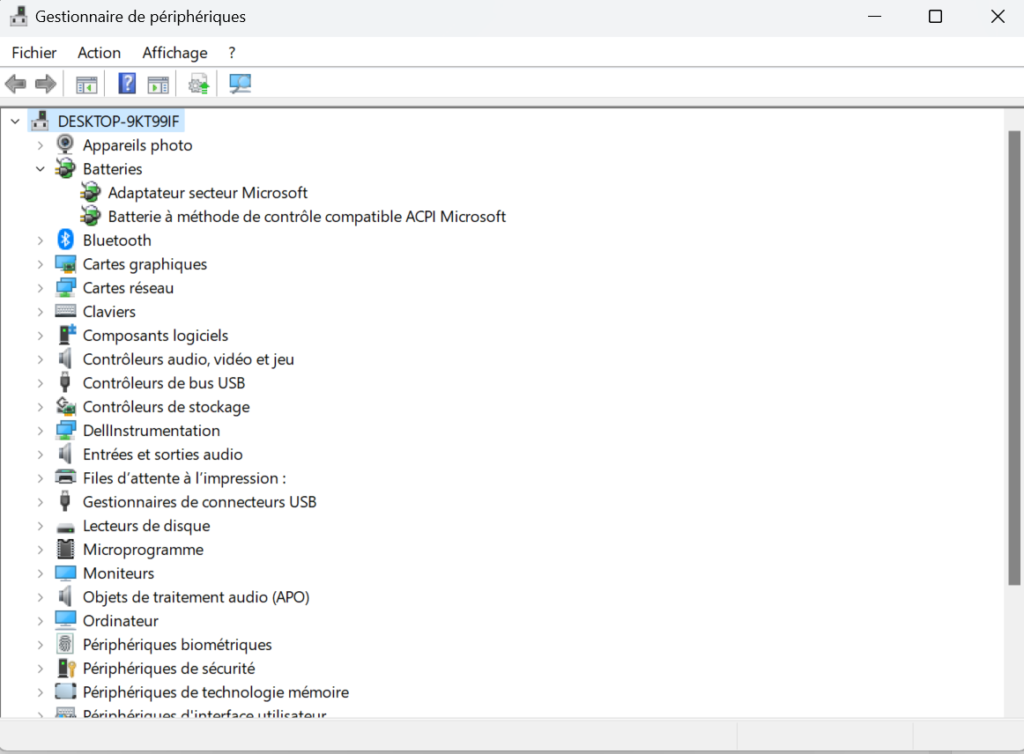Select the Batterie à méthode de contrôle compatible ACPI text

pos(307,216)
